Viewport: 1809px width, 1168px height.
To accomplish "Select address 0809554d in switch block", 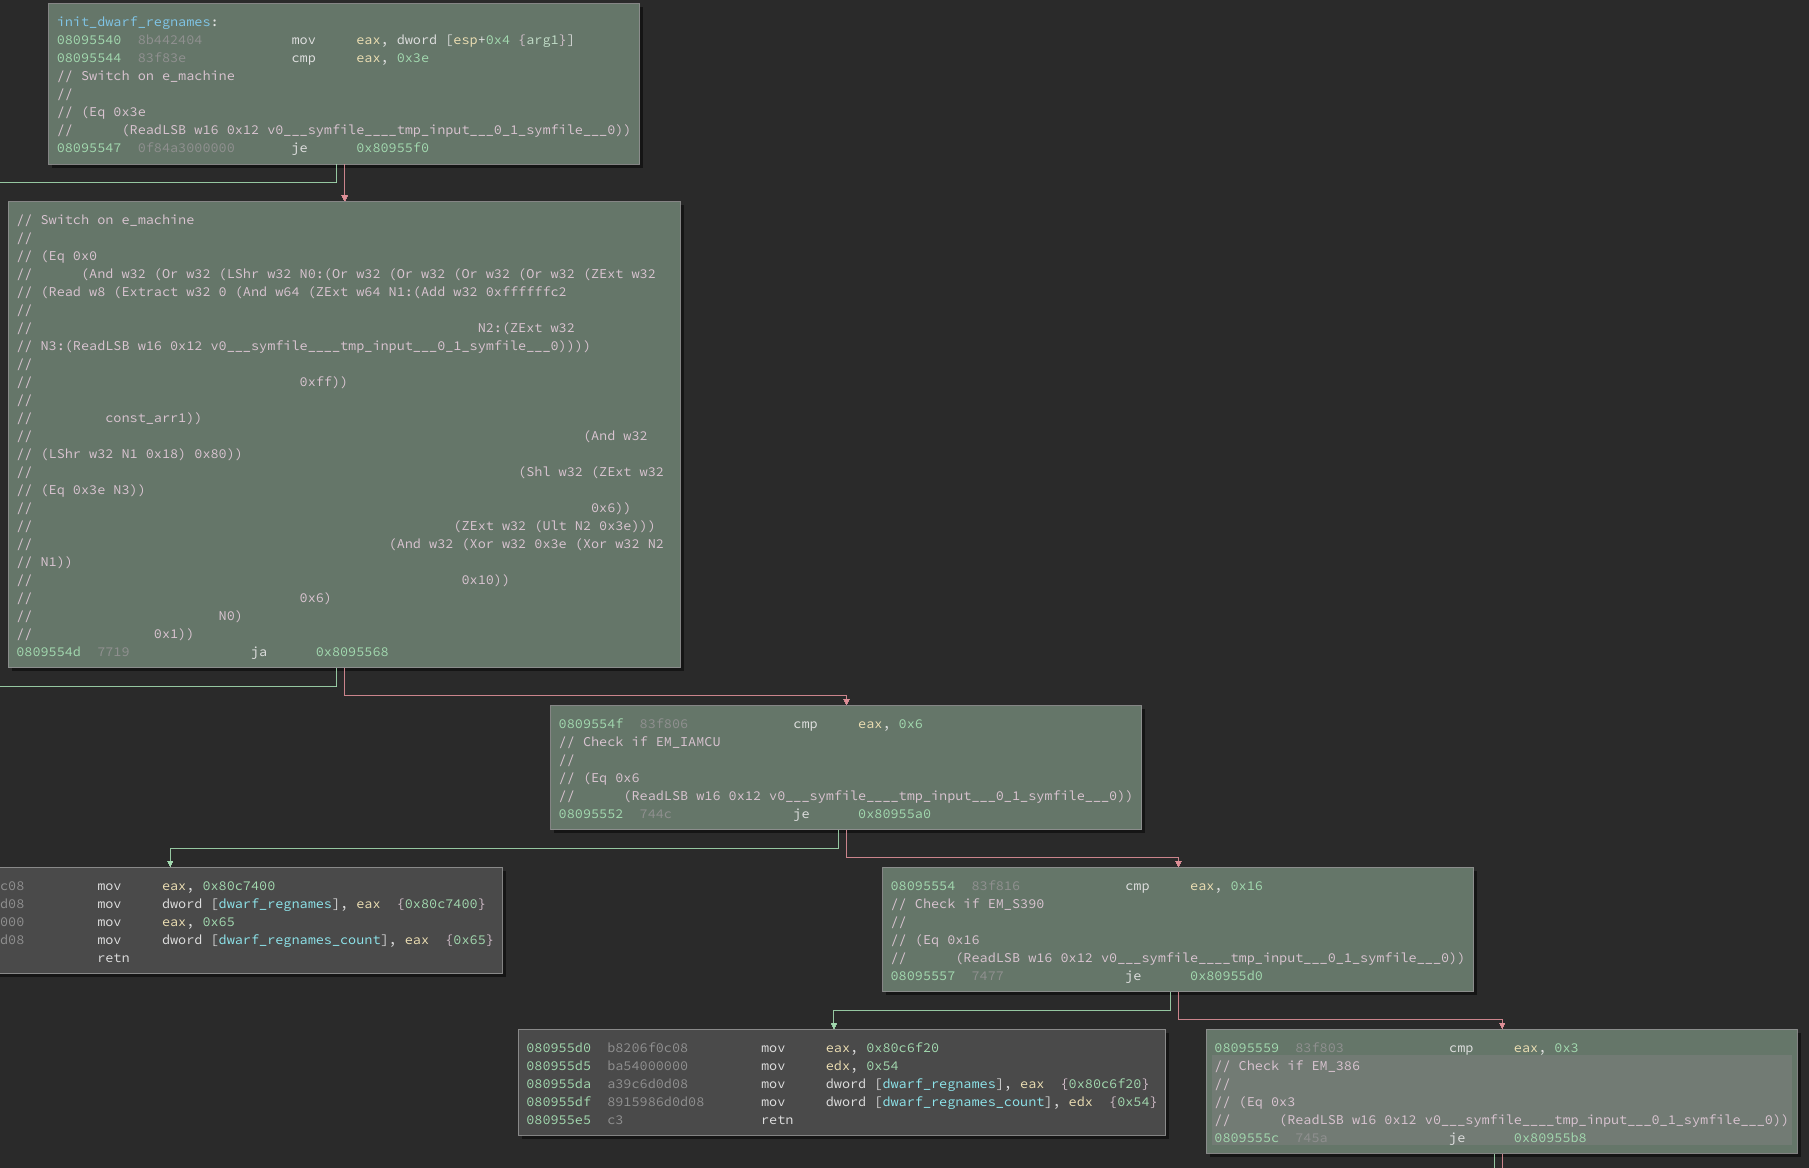I will click(x=47, y=651).
